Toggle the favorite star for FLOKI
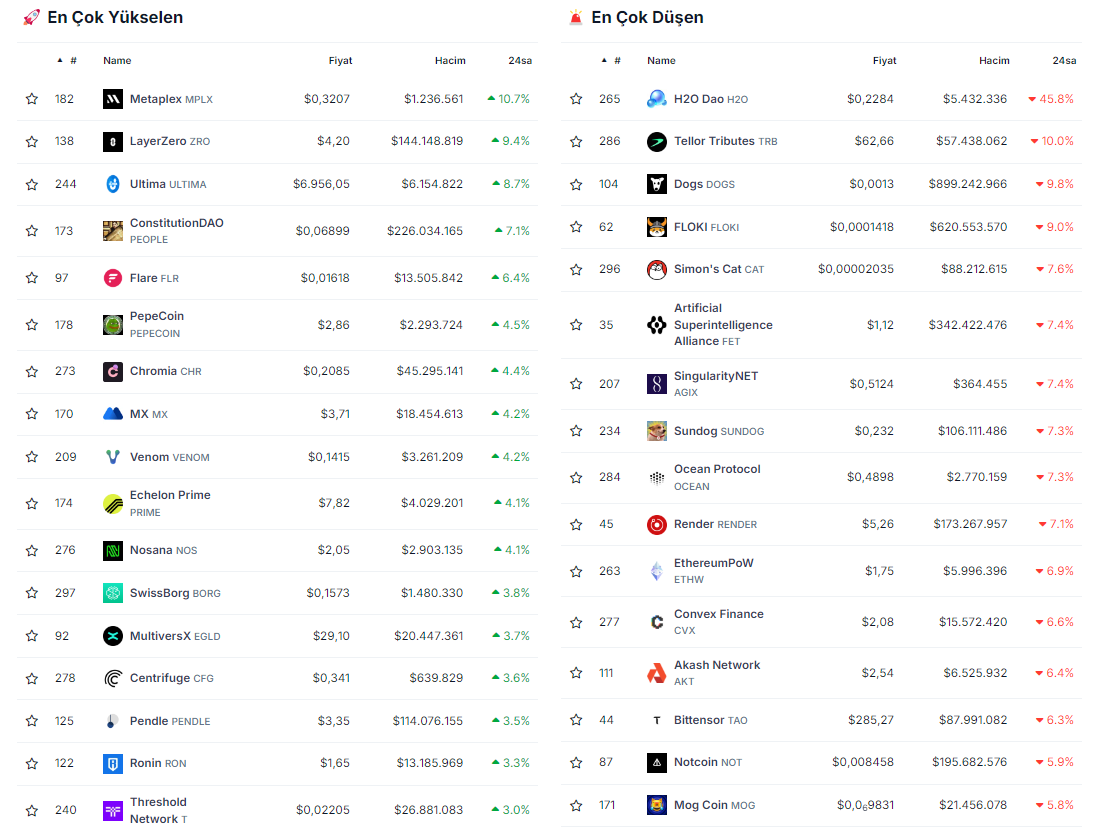Screen dimensions: 1116x828 click(x=577, y=227)
